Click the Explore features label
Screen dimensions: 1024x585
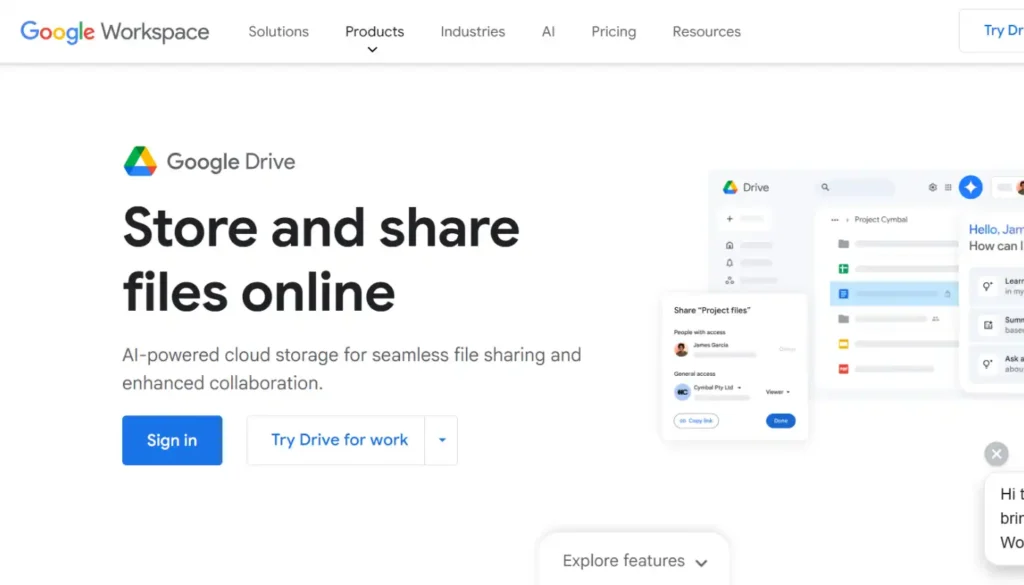click(x=623, y=561)
